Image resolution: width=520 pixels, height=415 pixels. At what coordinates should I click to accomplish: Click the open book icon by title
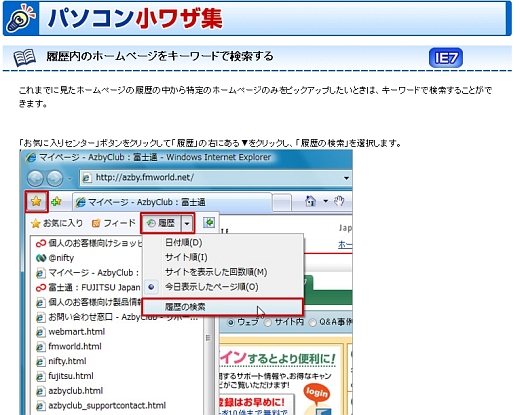click(x=25, y=57)
